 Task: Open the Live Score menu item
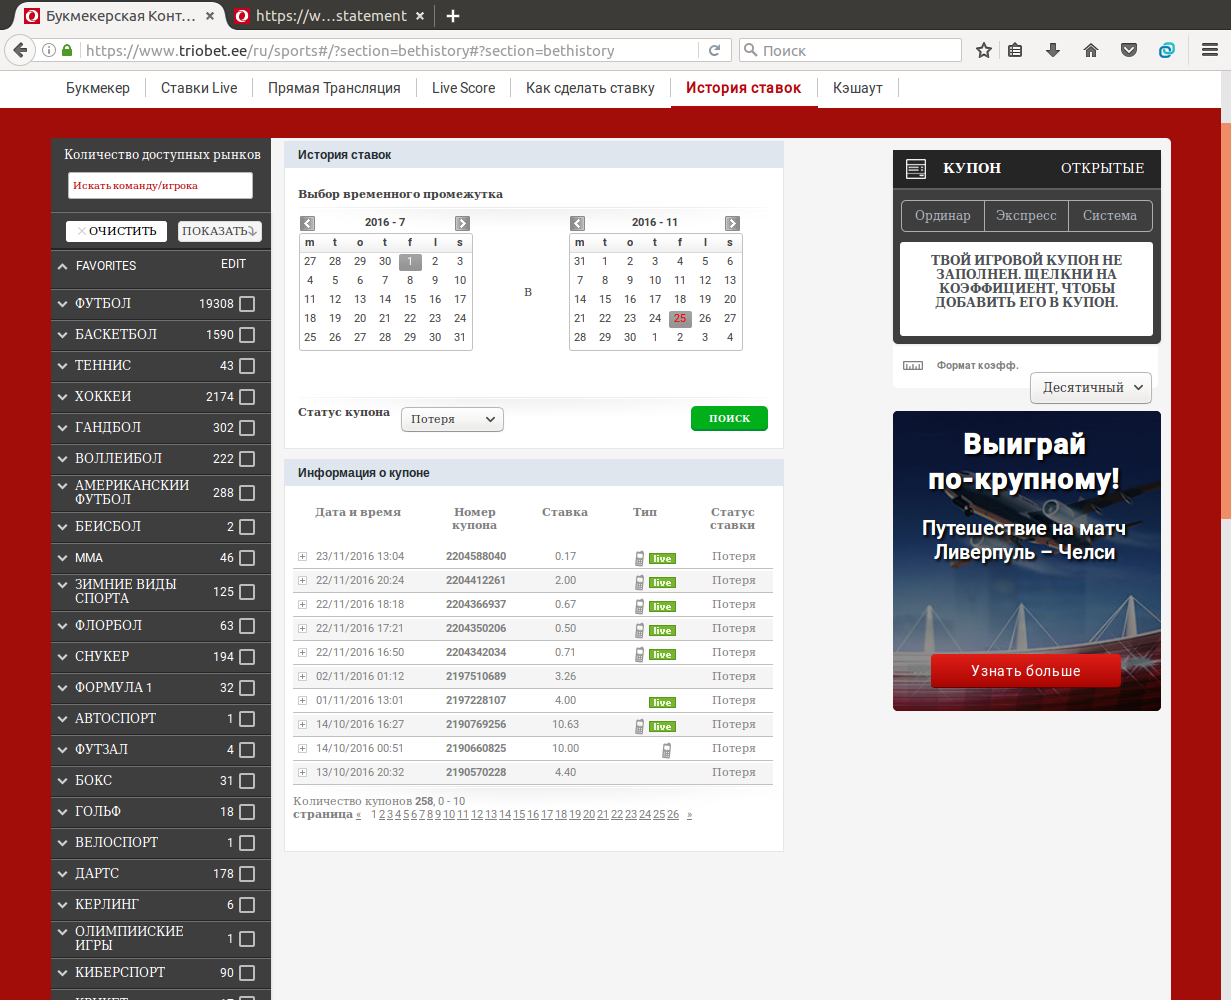coord(463,88)
